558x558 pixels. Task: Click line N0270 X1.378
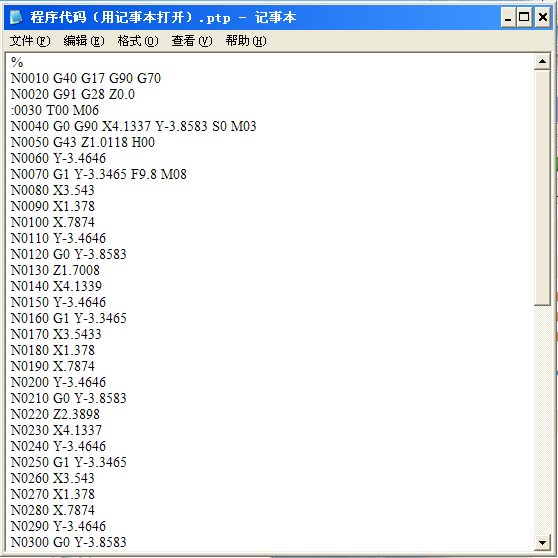(53, 494)
